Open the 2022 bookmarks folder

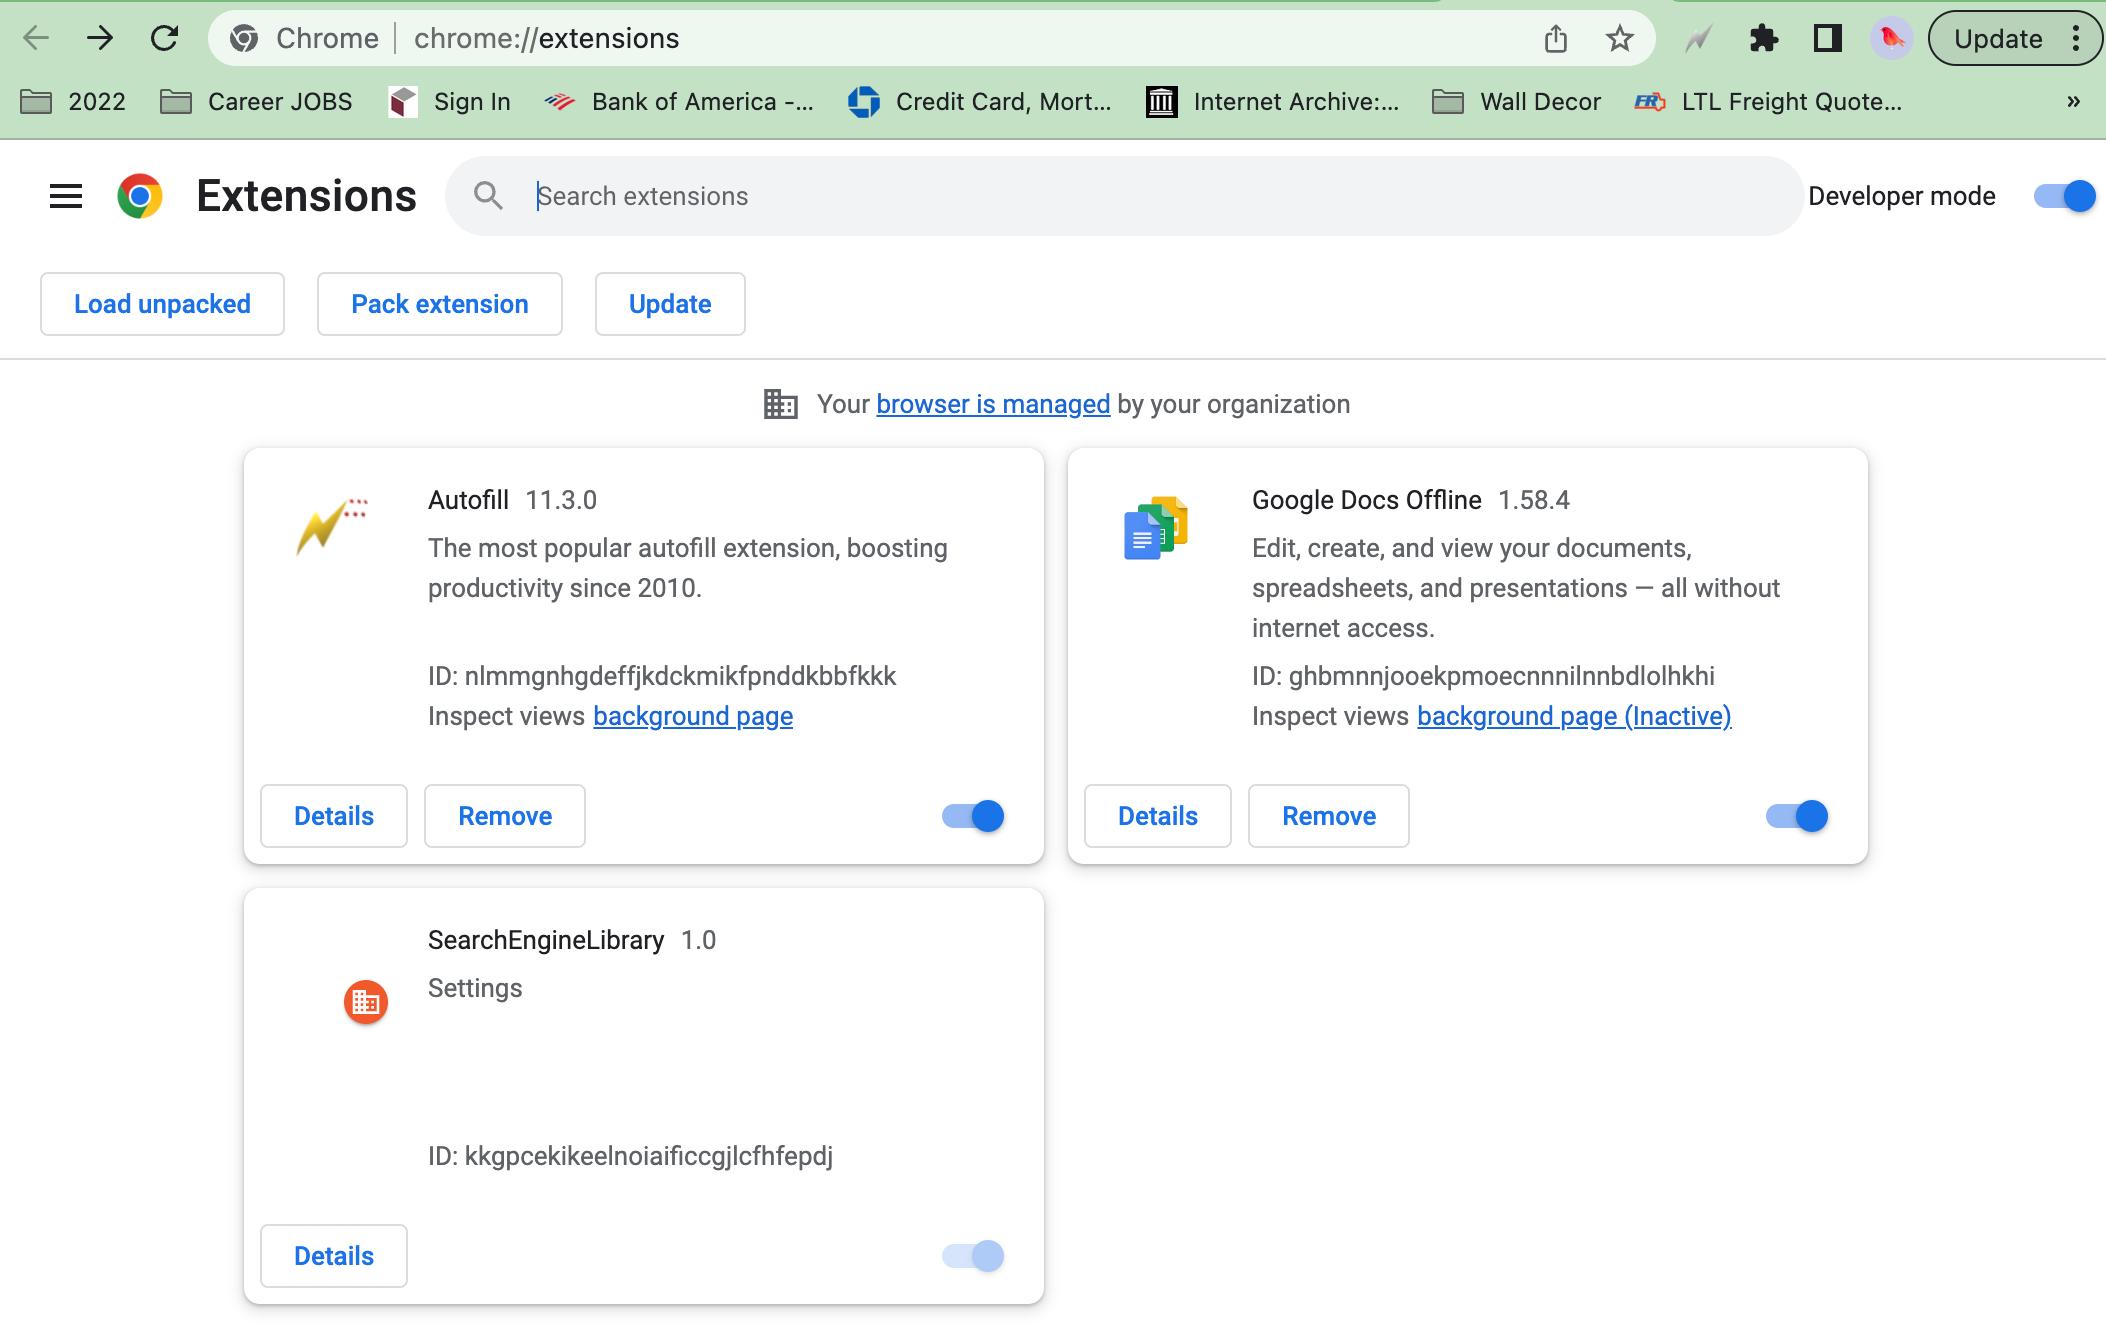74,102
